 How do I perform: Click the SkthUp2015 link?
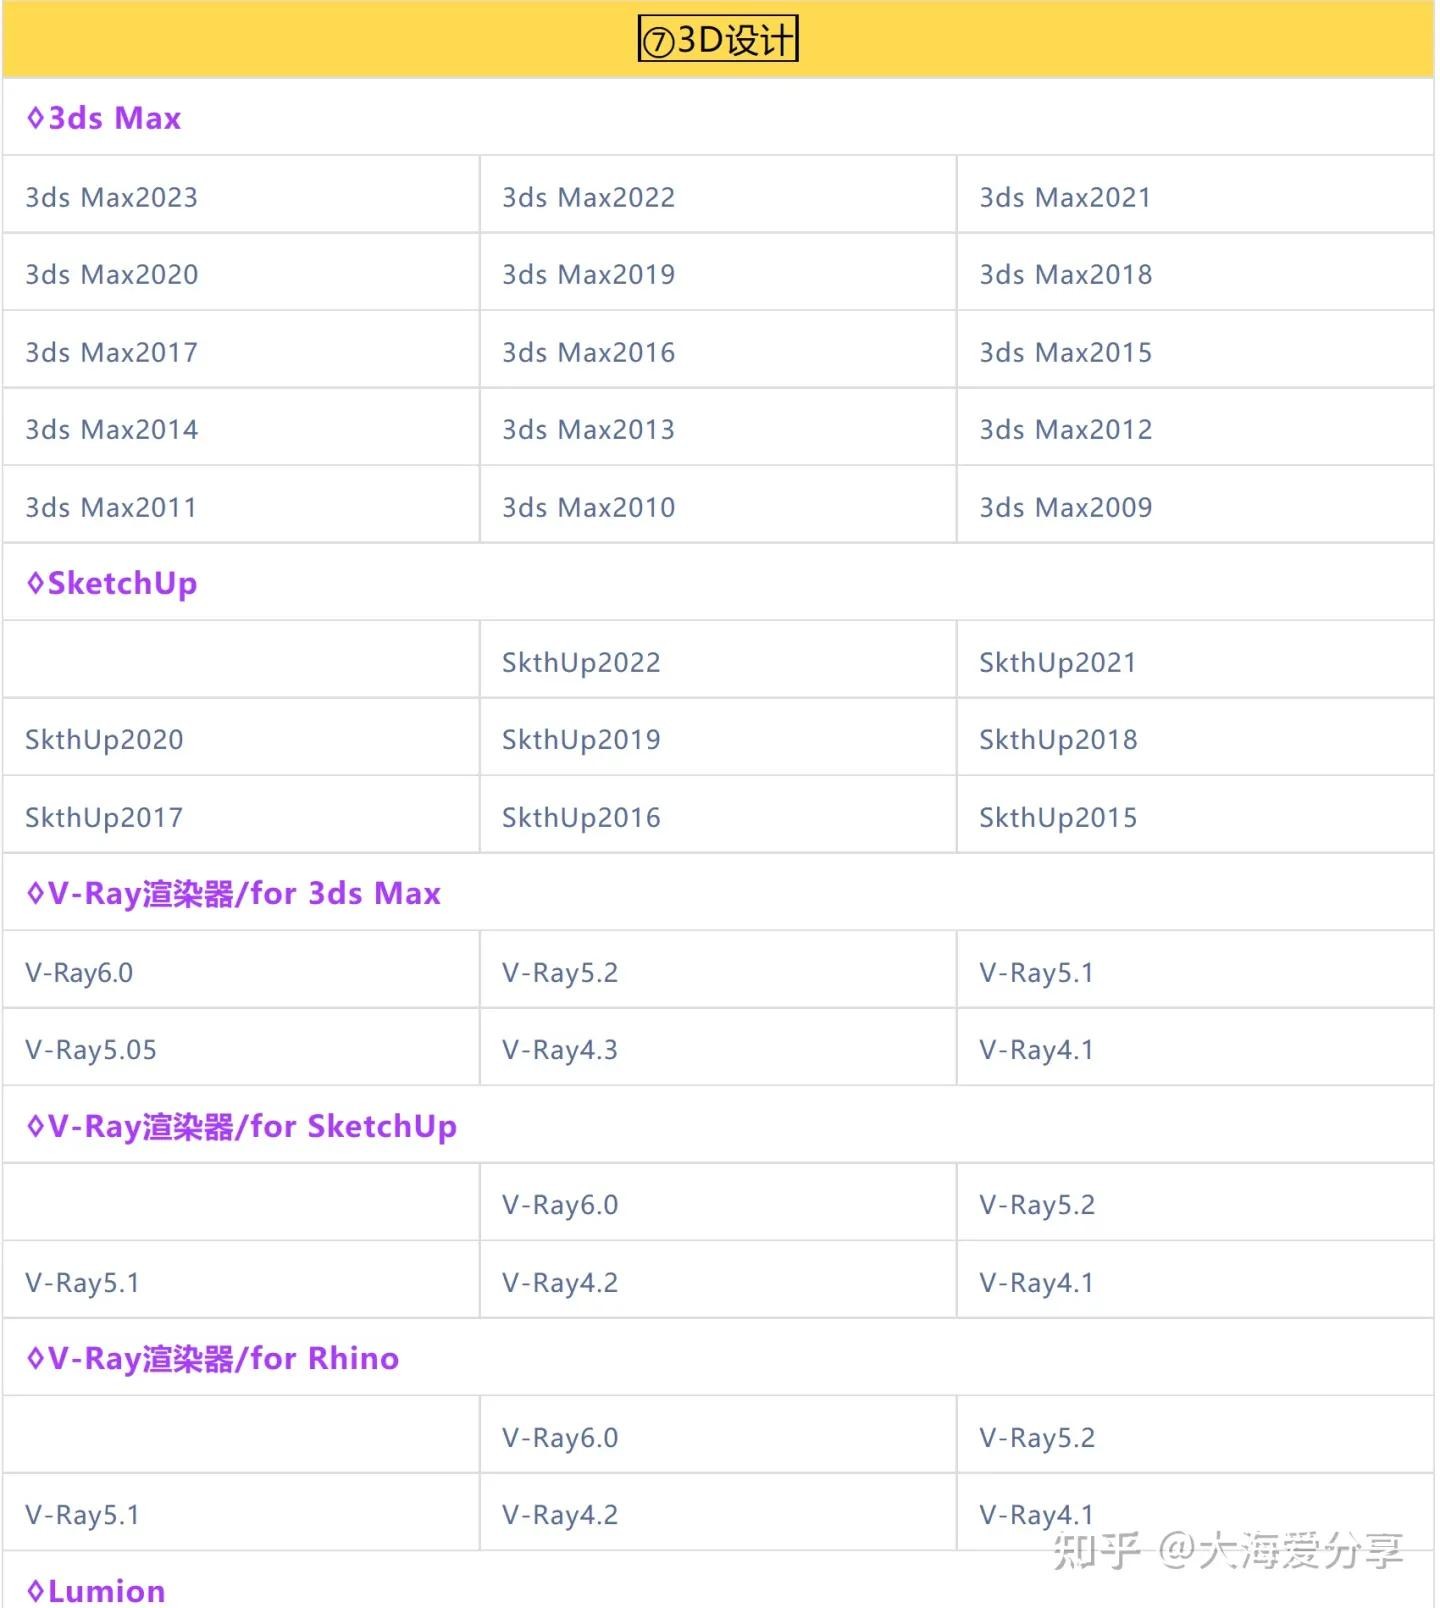pyautogui.click(x=1058, y=817)
